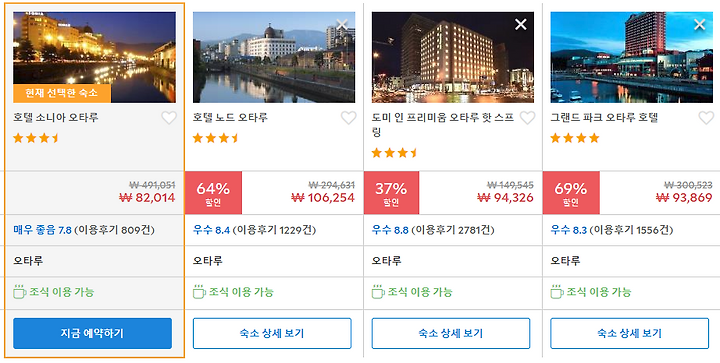Viewport: 720px width, 363px height.
Task: Click the 64% 할인 discount badge
Action: [x=213, y=193]
